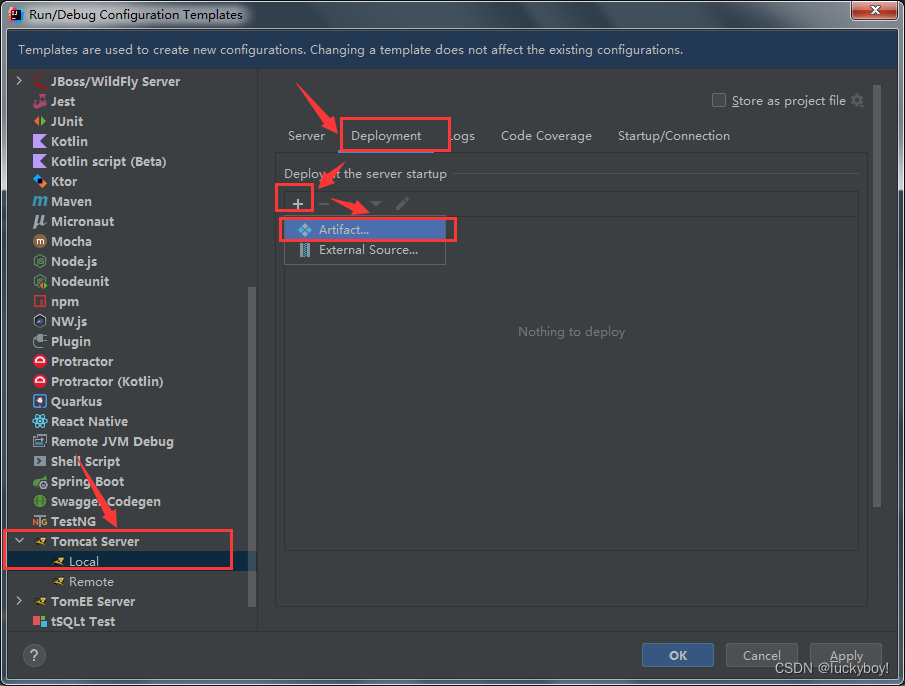Click the npm template icon
905x686 pixels.
(40, 301)
